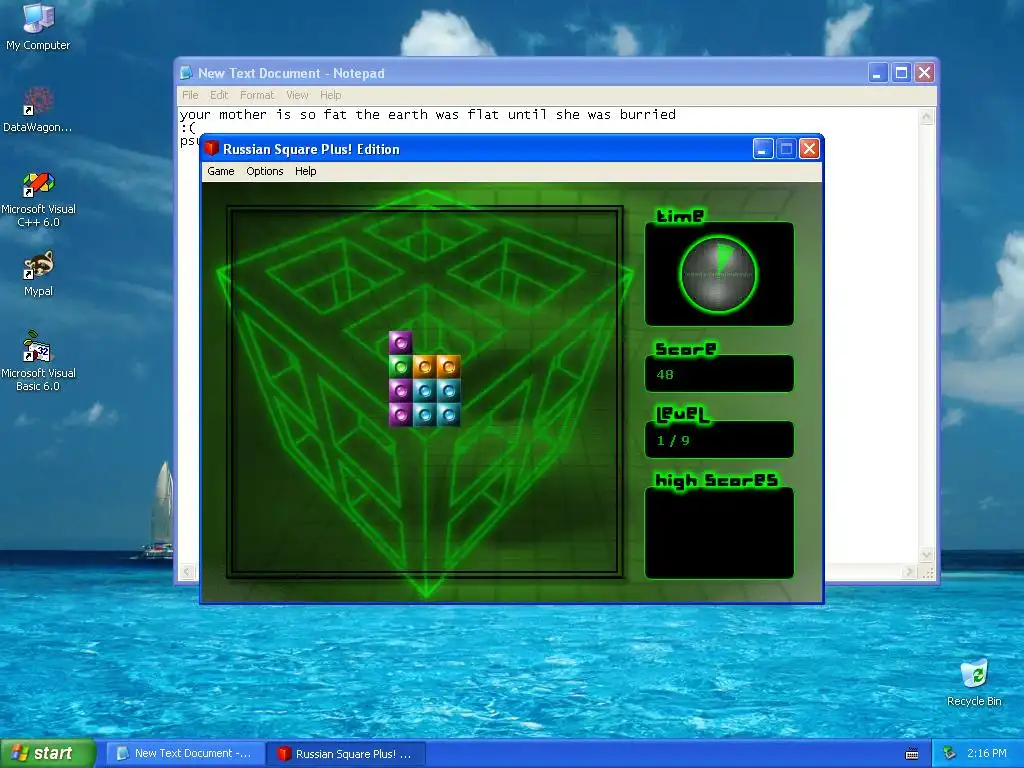This screenshot has width=1024, height=768.
Task: Click Notepad vertical scrollbar down arrow
Action: pyautogui.click(x=927, y=555)
